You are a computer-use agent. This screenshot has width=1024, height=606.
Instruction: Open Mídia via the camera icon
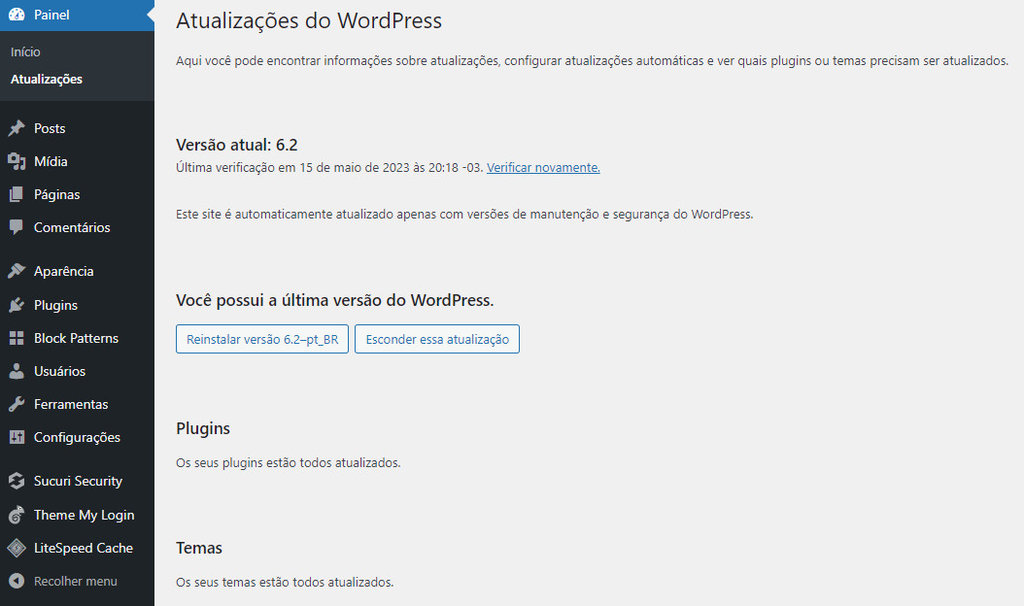point(17,161)
